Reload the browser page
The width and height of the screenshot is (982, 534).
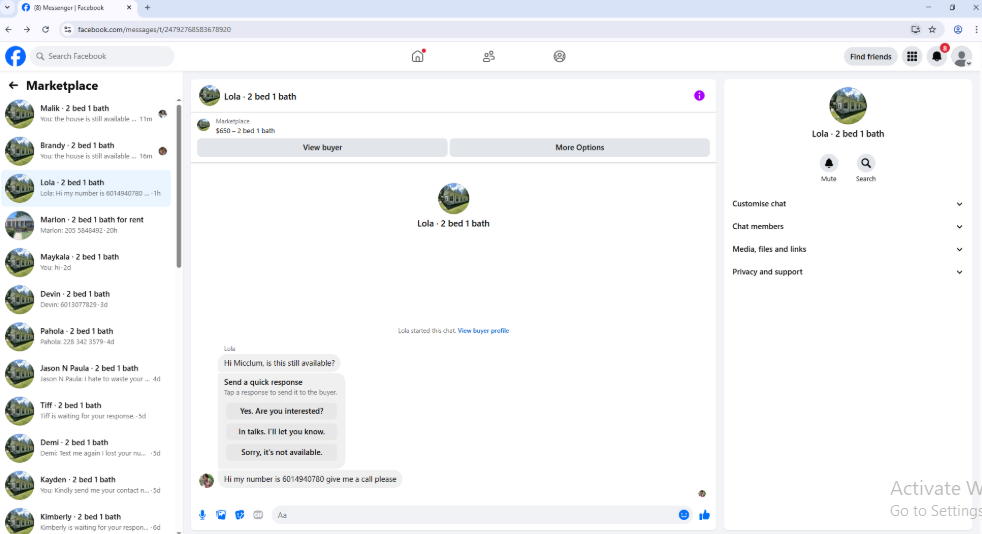click(46, 29)
